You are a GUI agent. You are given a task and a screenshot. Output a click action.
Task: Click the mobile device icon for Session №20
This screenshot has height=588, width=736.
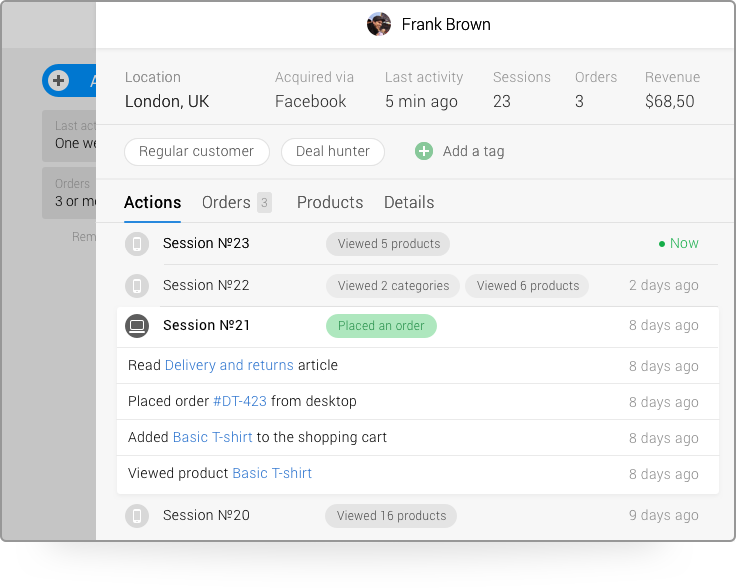pos(137,516)
